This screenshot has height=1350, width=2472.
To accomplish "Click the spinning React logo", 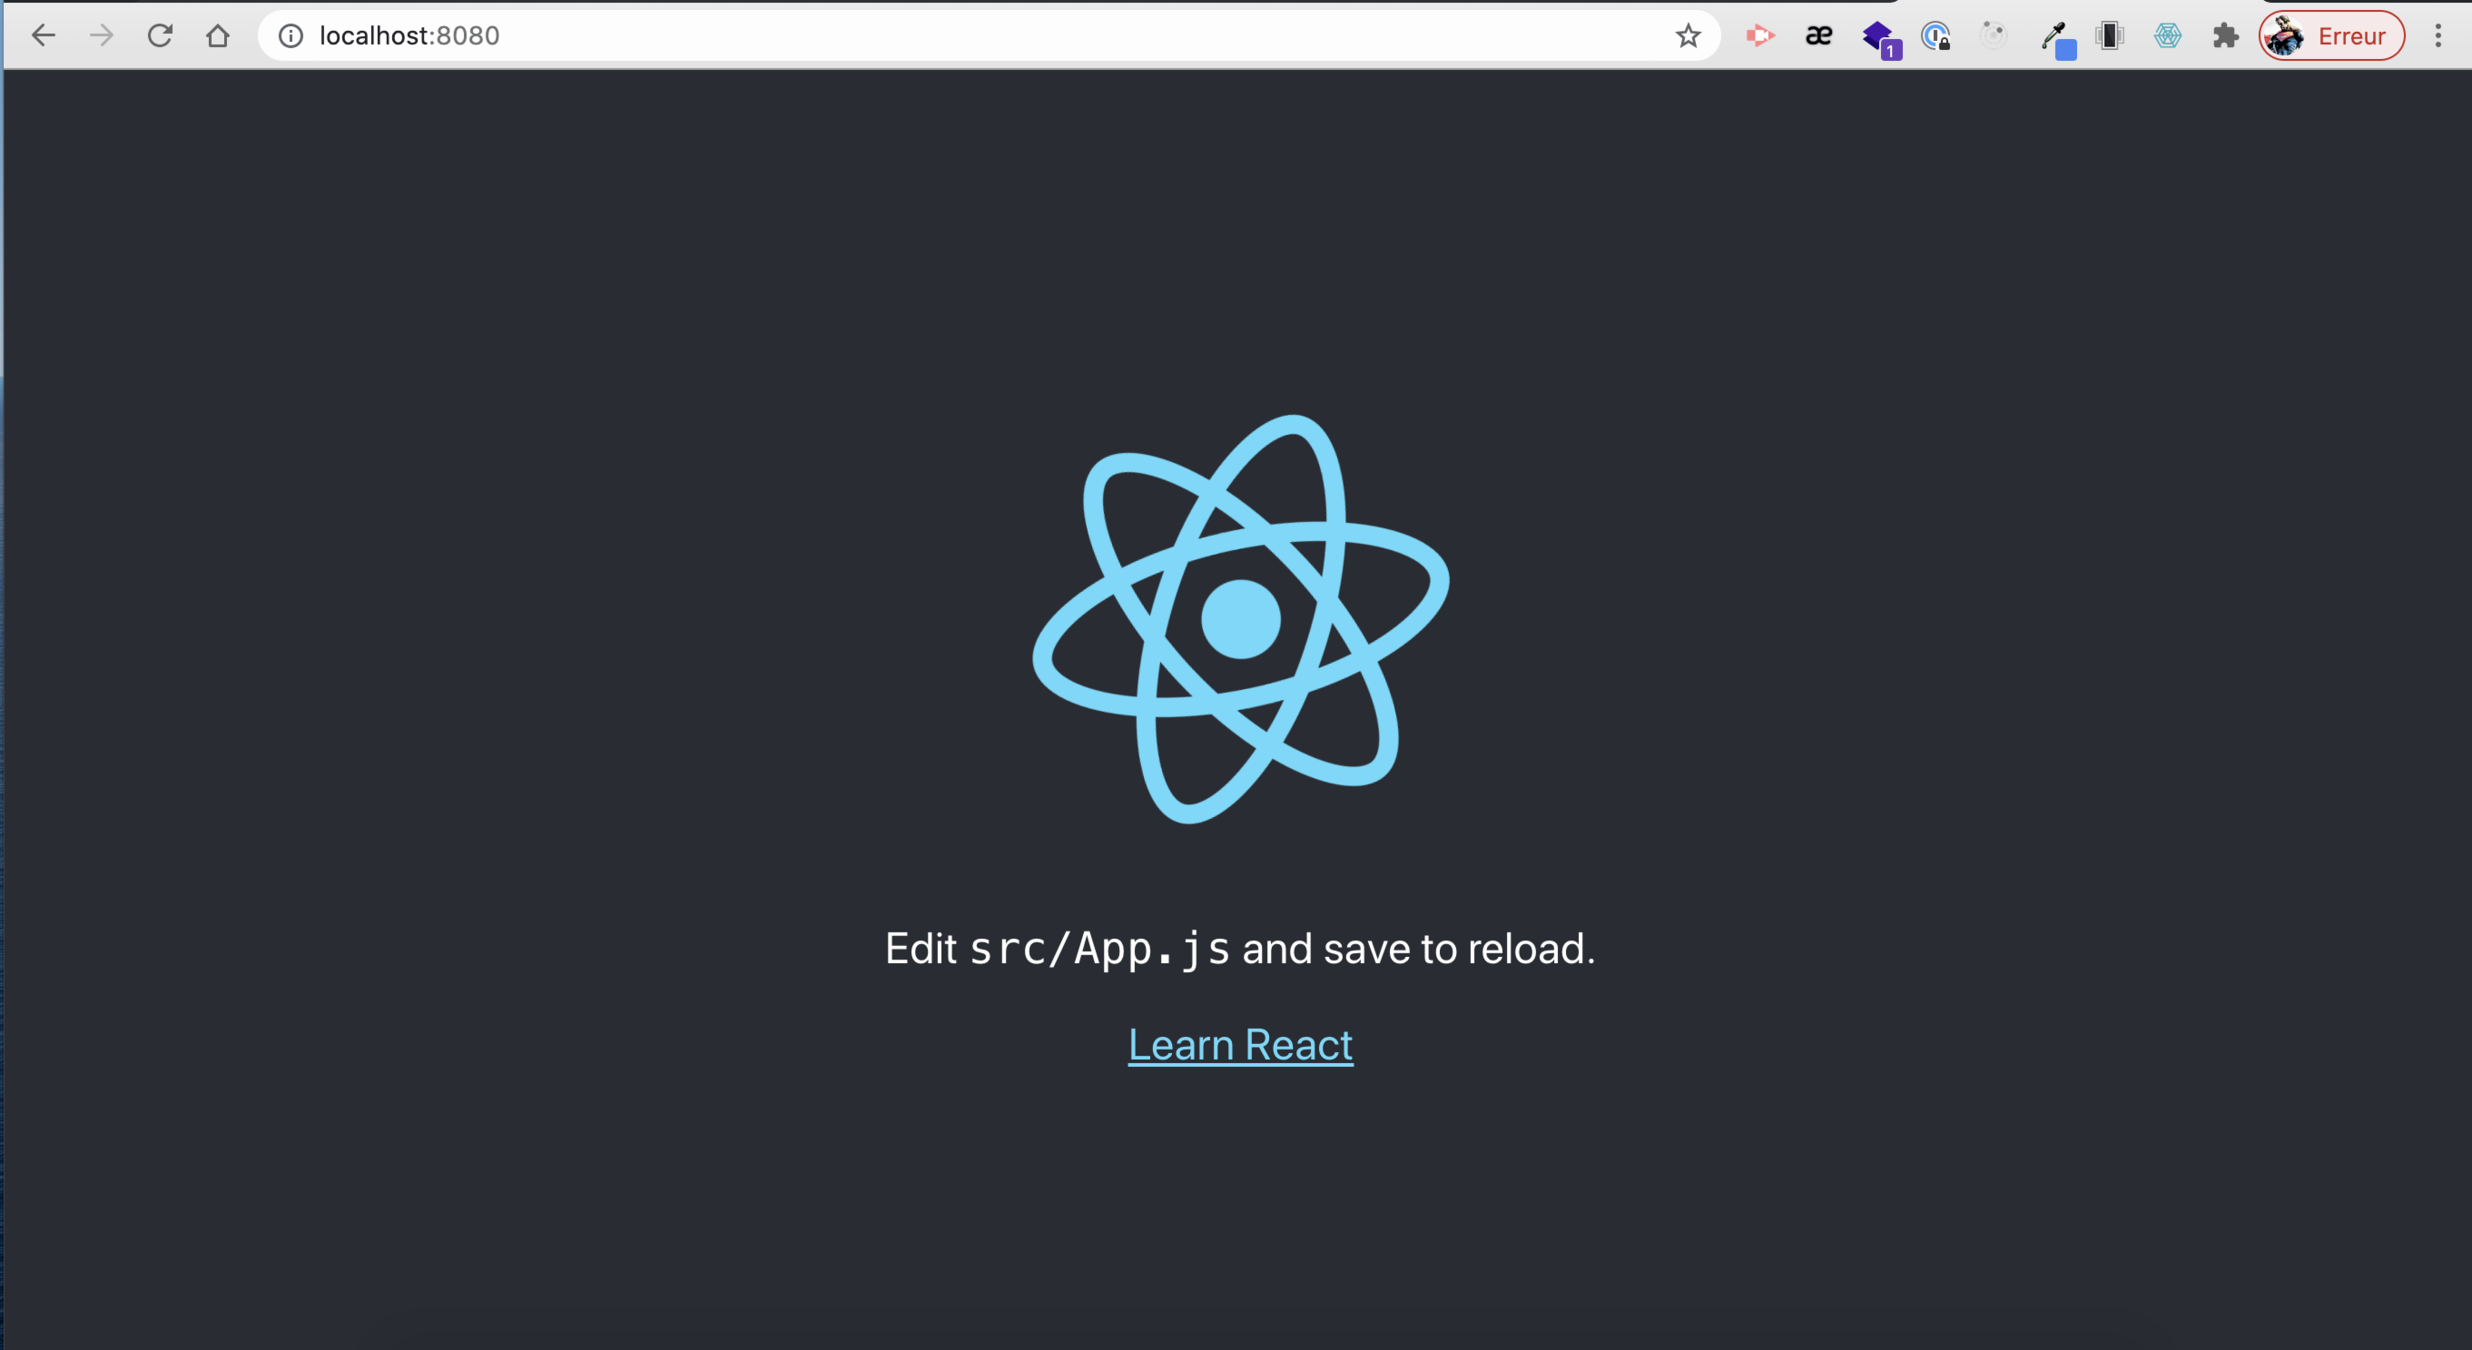I will [1240, 619].
